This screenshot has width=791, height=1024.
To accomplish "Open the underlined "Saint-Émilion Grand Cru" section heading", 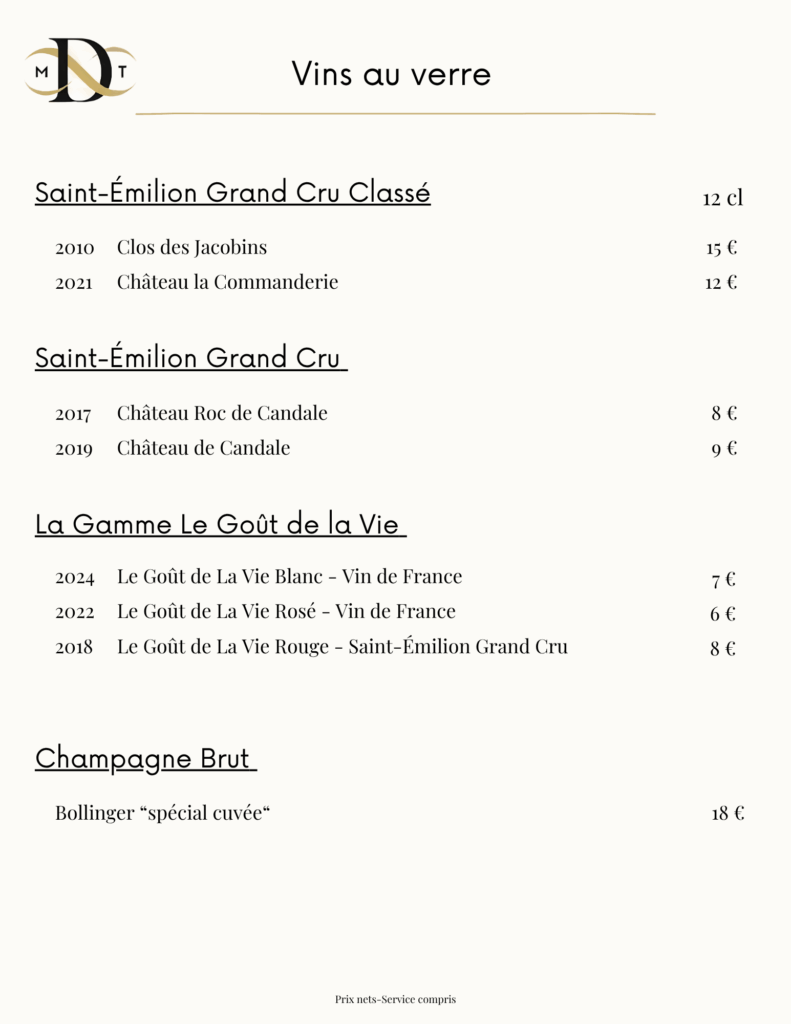I will coord(190,358).
